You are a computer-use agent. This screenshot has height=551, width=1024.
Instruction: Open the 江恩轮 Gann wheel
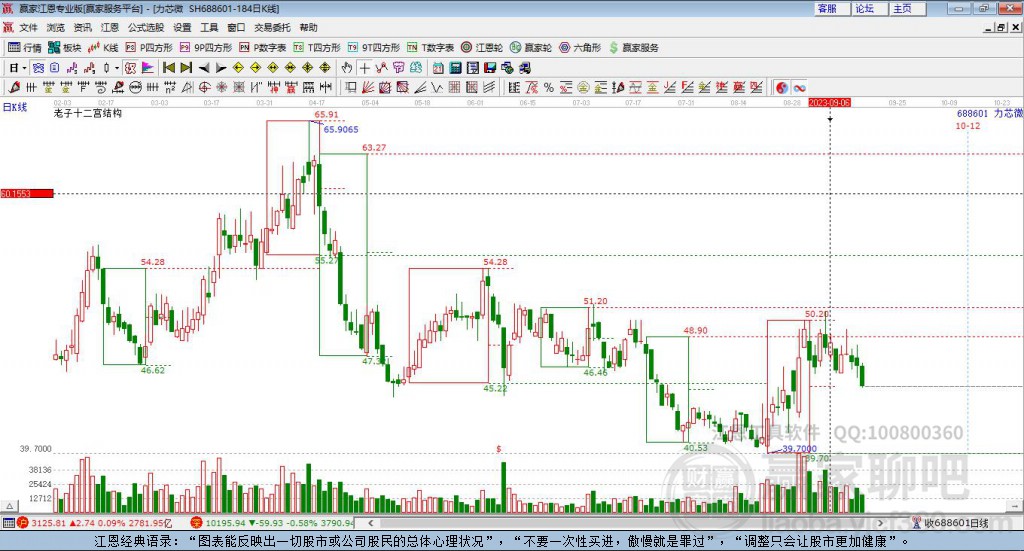482,48
